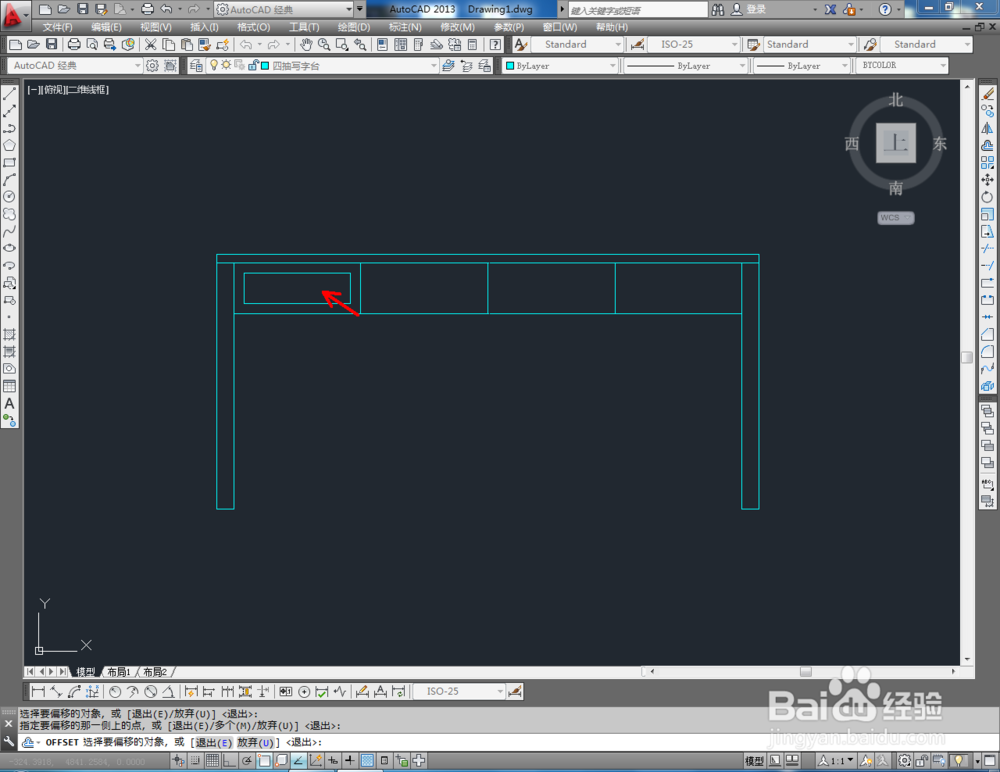The image size is (1000, 772).
Task: Select the Spline draw tool
Action: coord(9,231)
